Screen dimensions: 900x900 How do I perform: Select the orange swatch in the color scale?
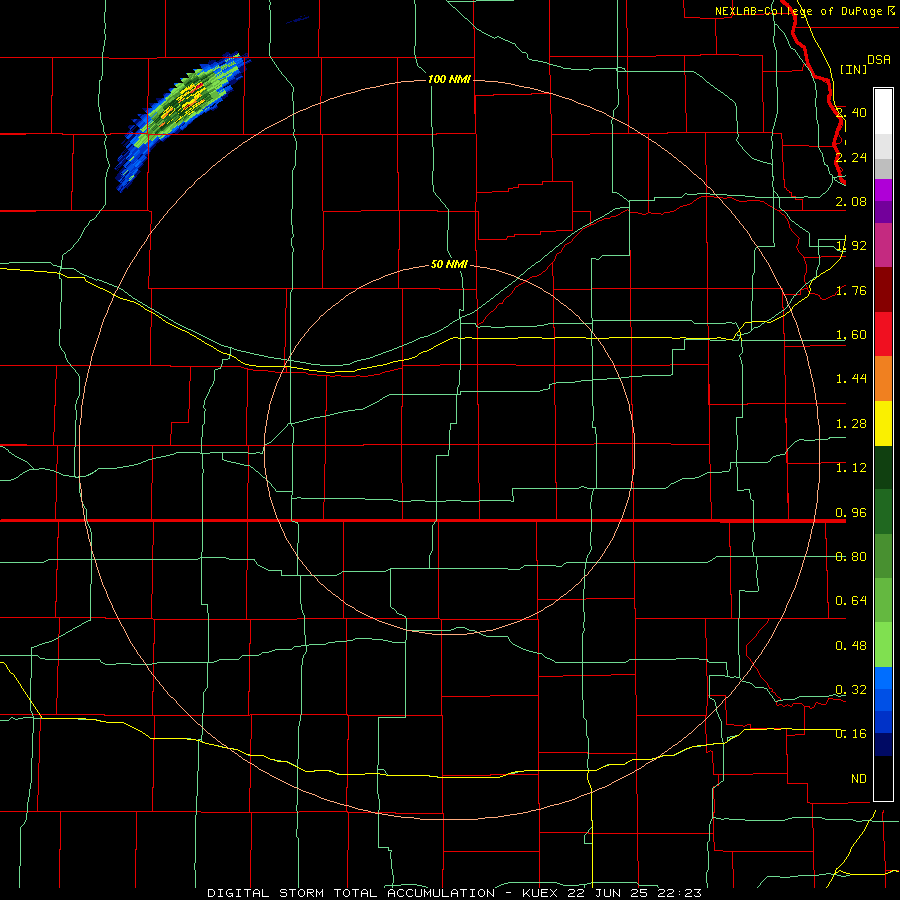point(883,379)
